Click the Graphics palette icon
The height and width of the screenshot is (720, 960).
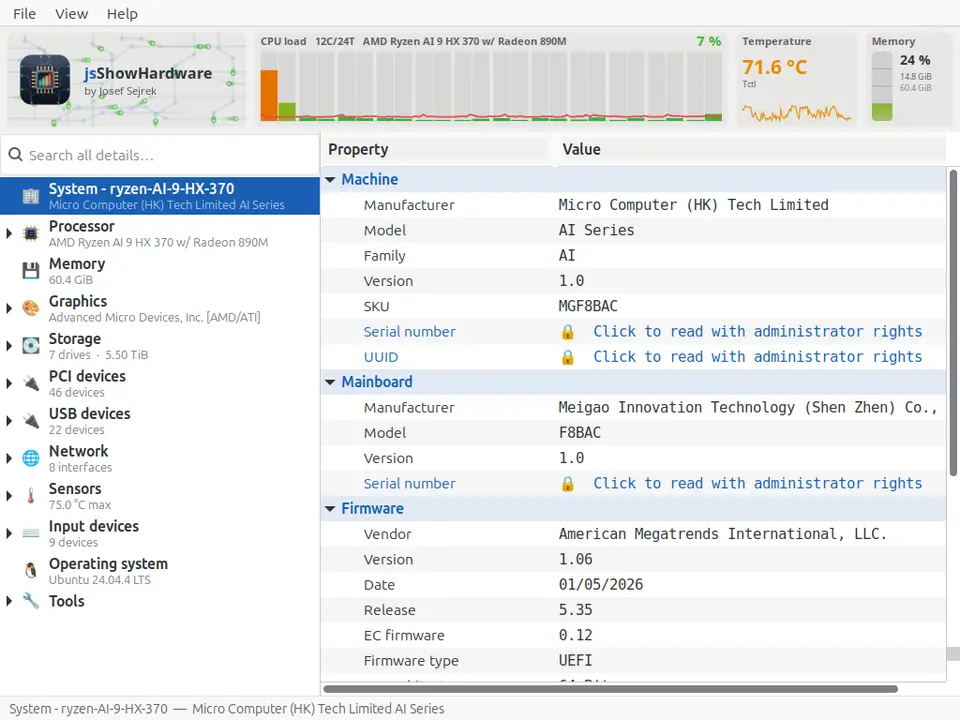point(31,308)
